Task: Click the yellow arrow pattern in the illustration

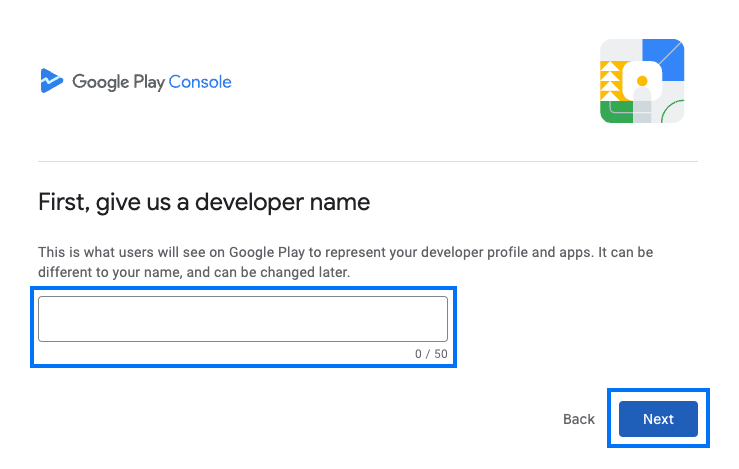Action: tap(611, 78)
